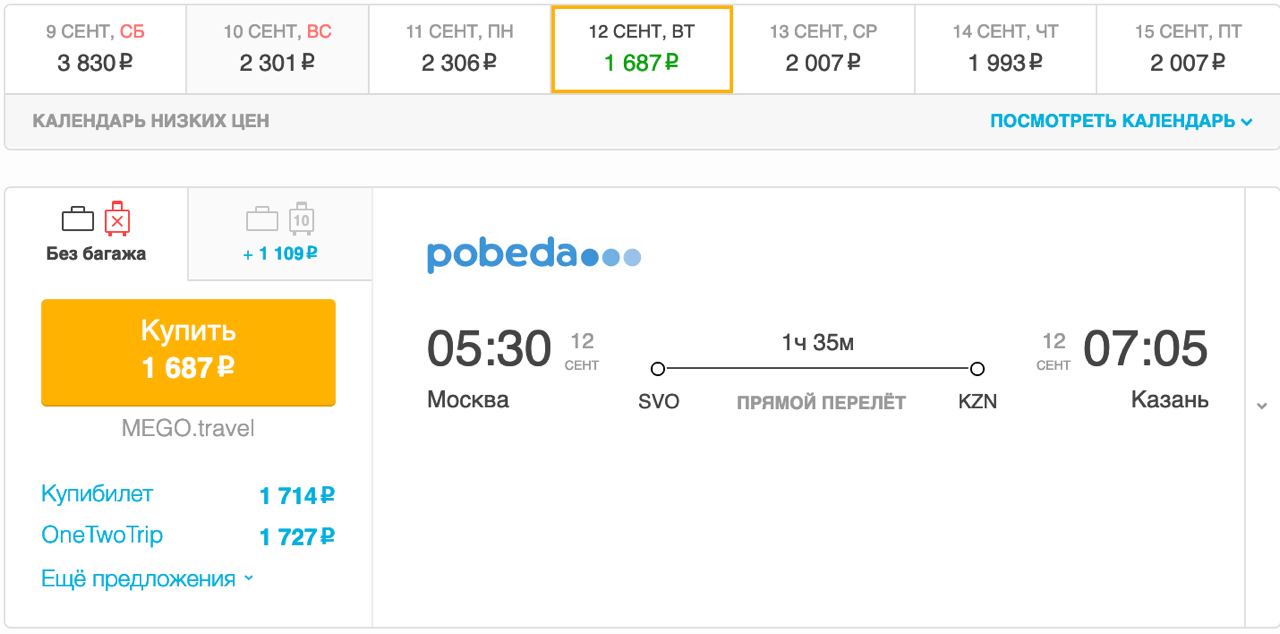Select the Без багажа fare tab
Viewport: 1280px width, 634px height.
pyautogui.click(x=96, y=233)
